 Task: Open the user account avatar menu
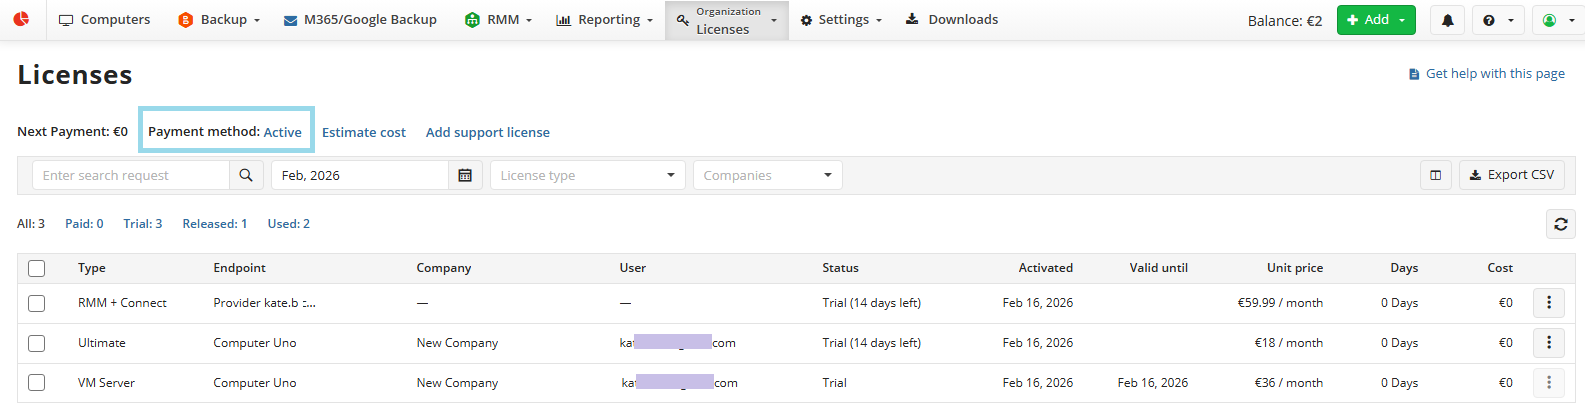click(1557, 20)
